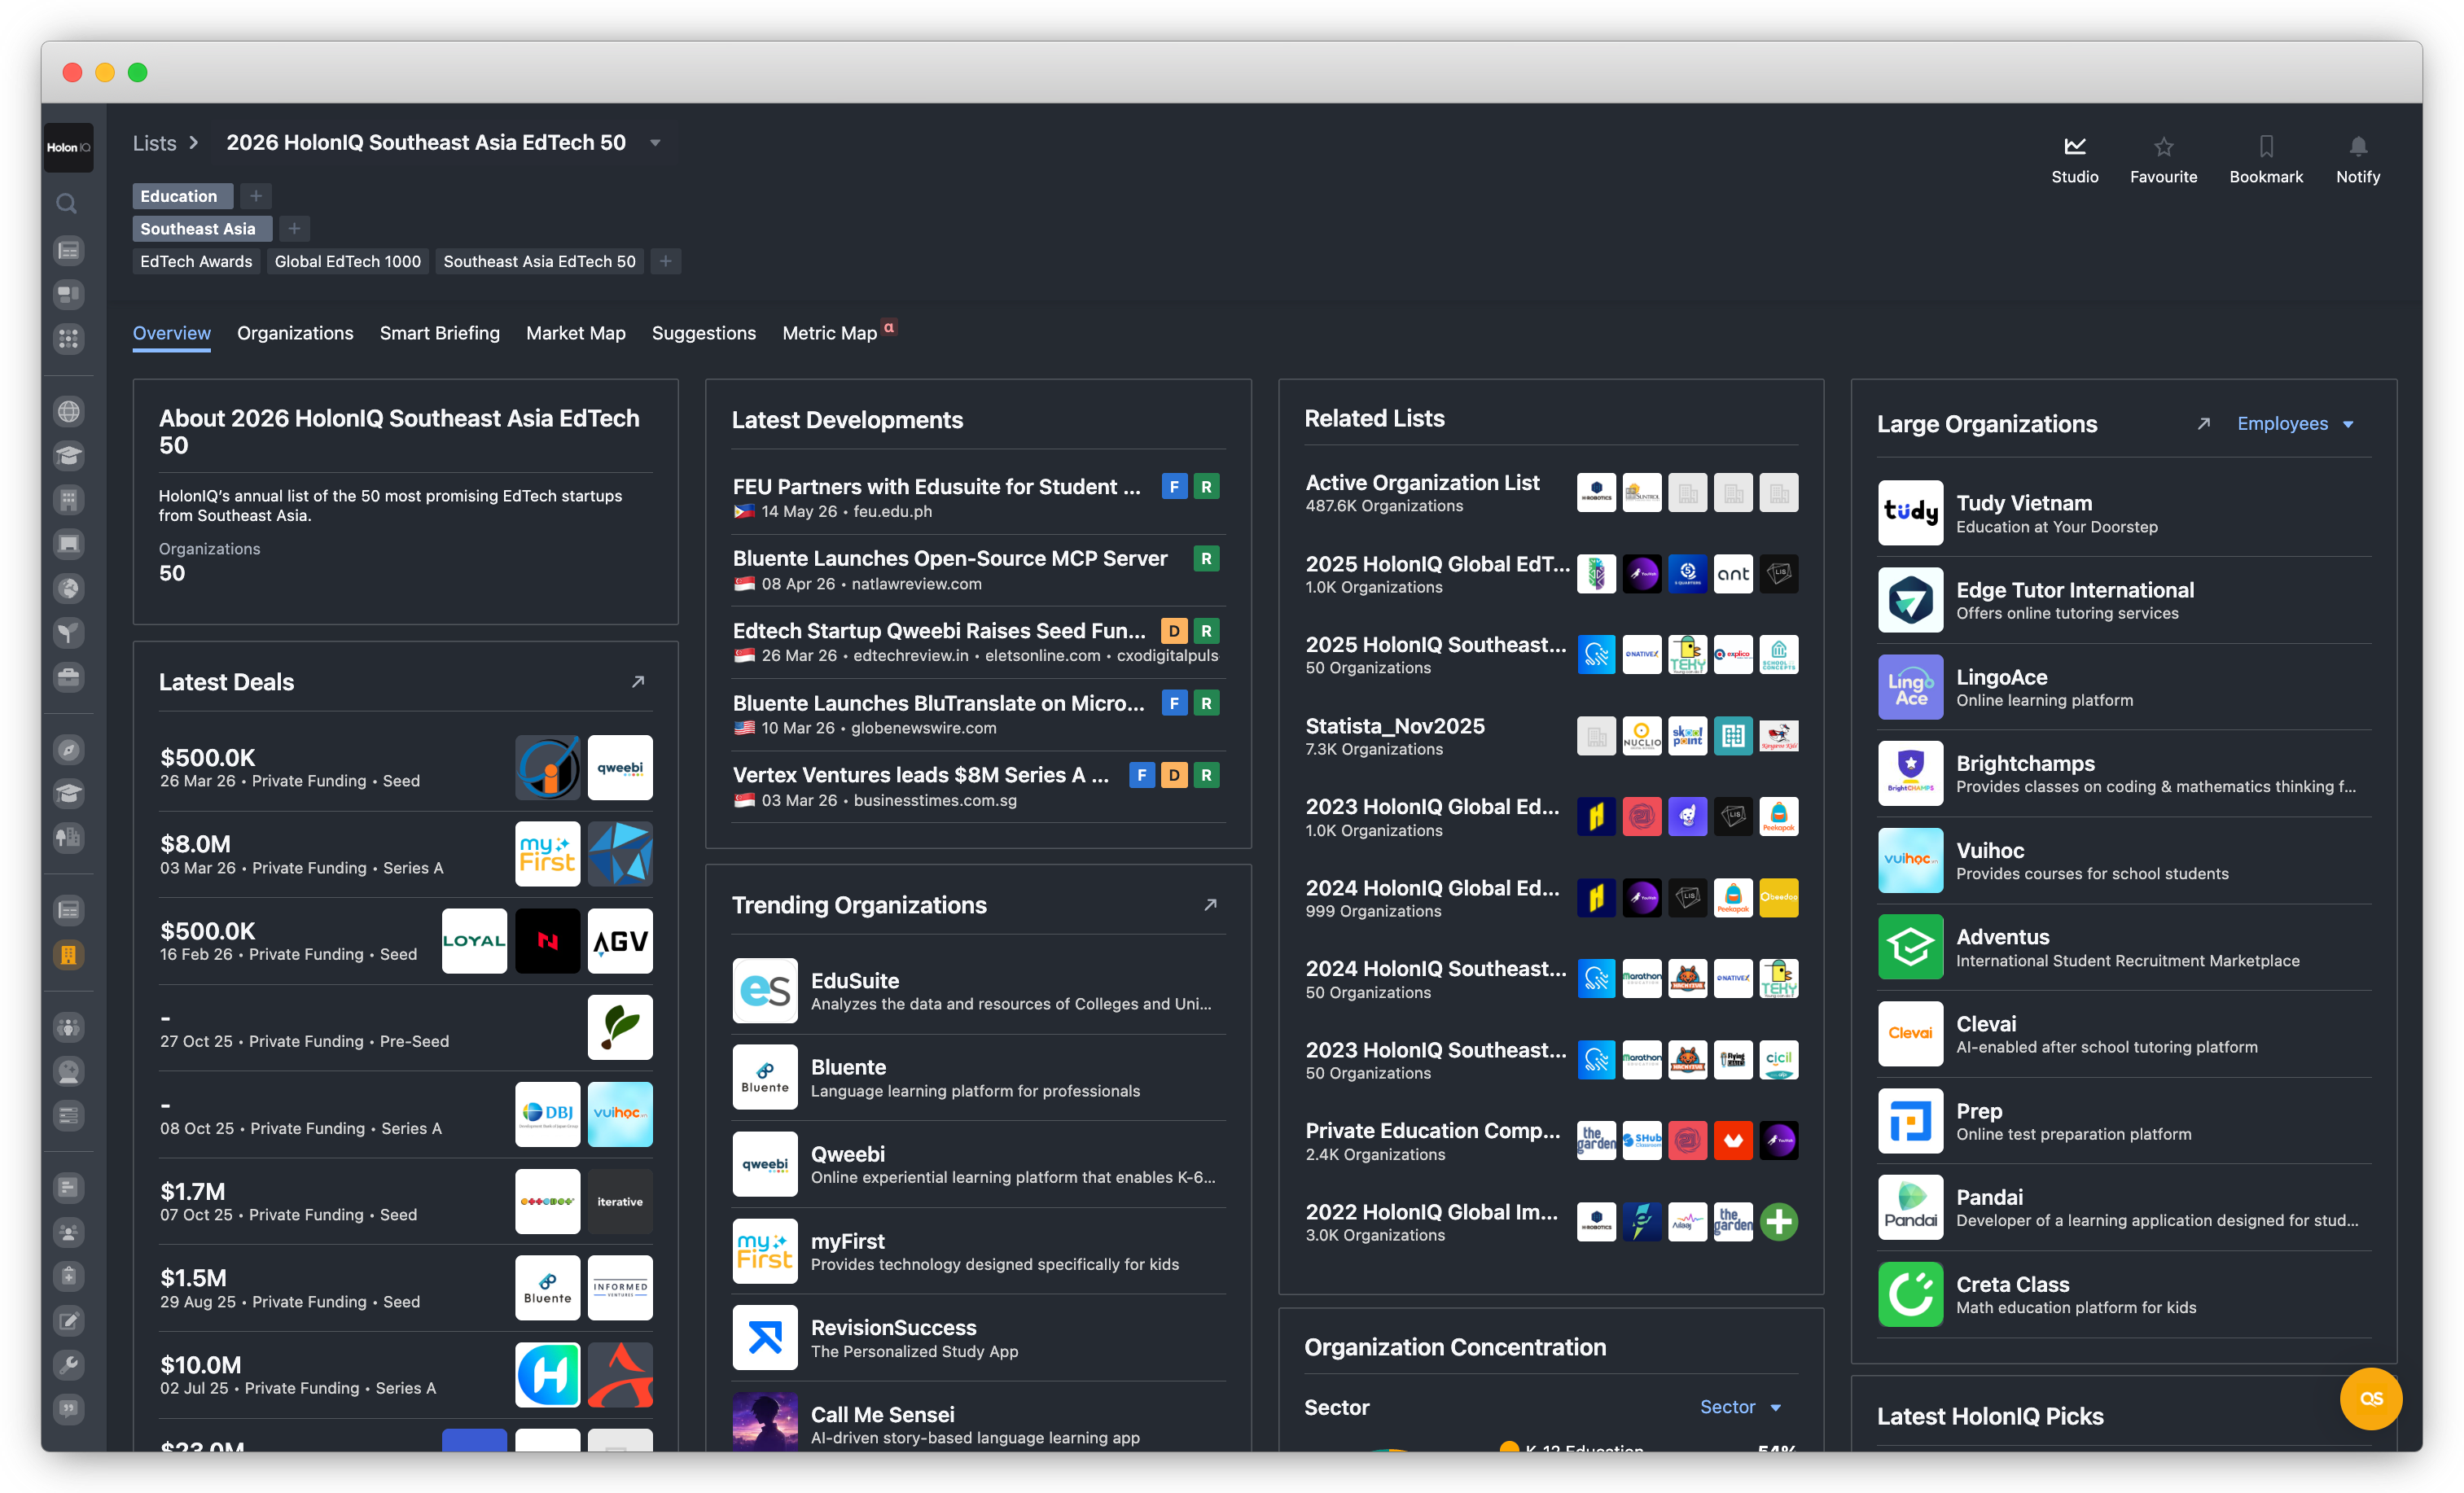Click the qweebi logo in $500.0K deal

coord(620,768)
